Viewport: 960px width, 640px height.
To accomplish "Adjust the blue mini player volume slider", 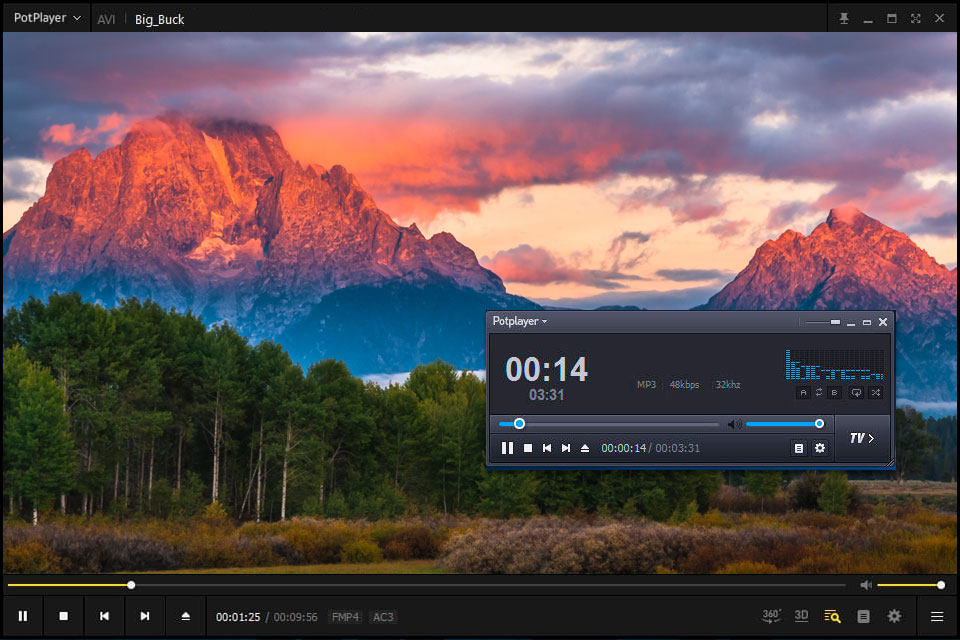I will click(785, 424).
